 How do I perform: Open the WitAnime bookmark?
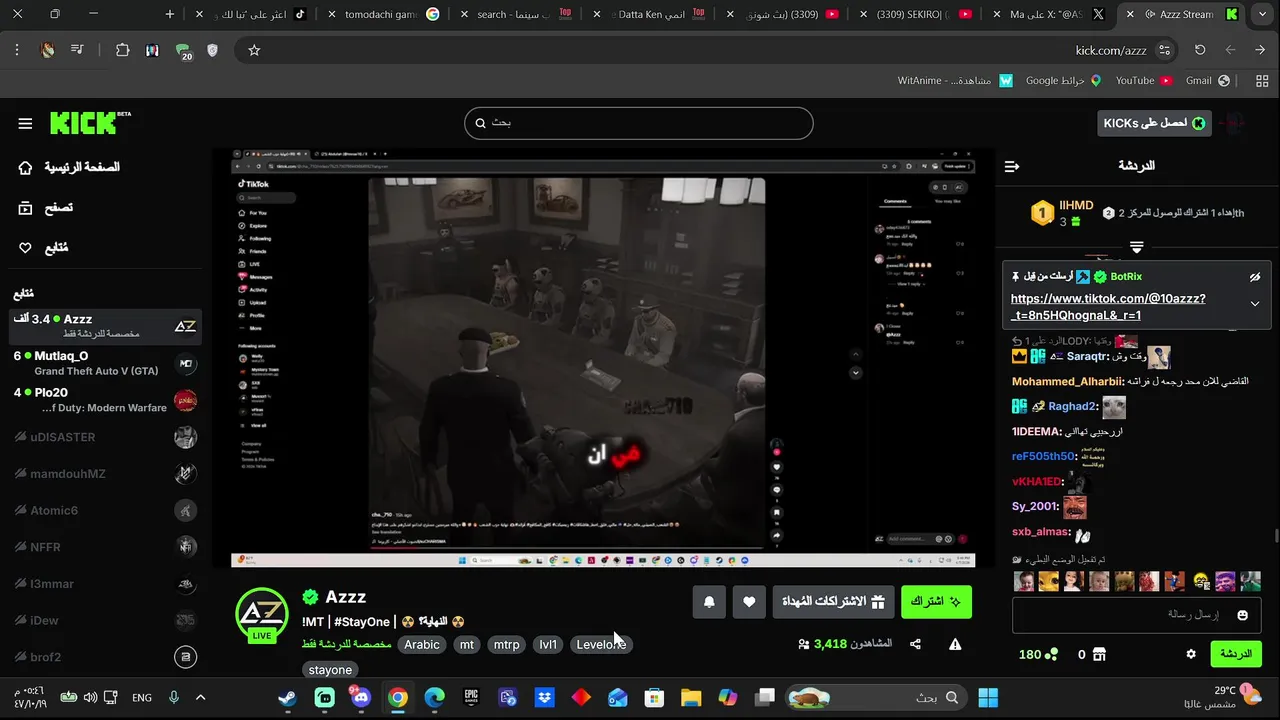coord(955,80)
